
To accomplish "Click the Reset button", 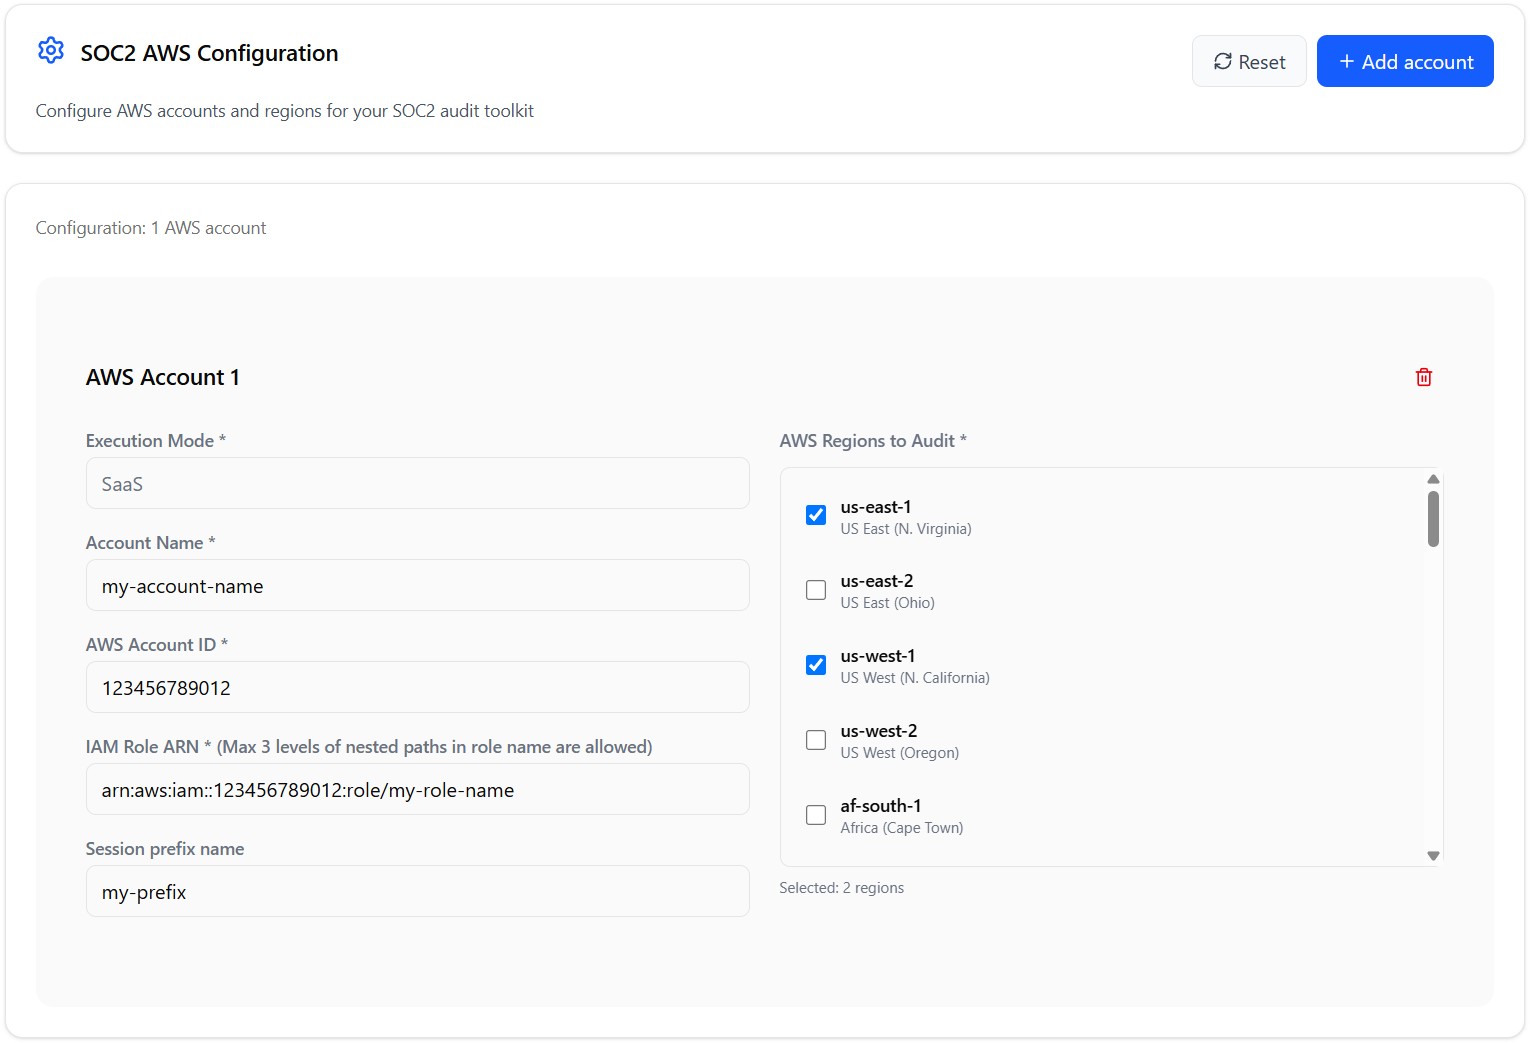I will pos(1248,62).
